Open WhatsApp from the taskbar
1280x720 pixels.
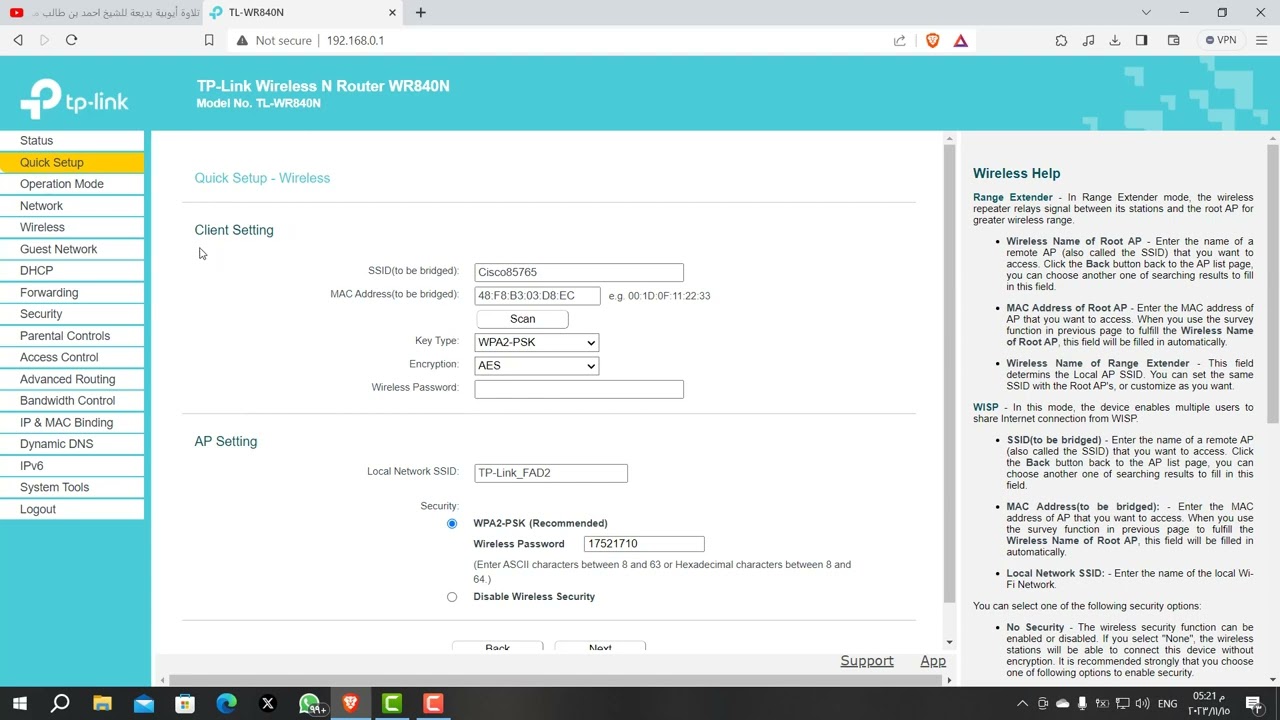[x=309, y=704]
